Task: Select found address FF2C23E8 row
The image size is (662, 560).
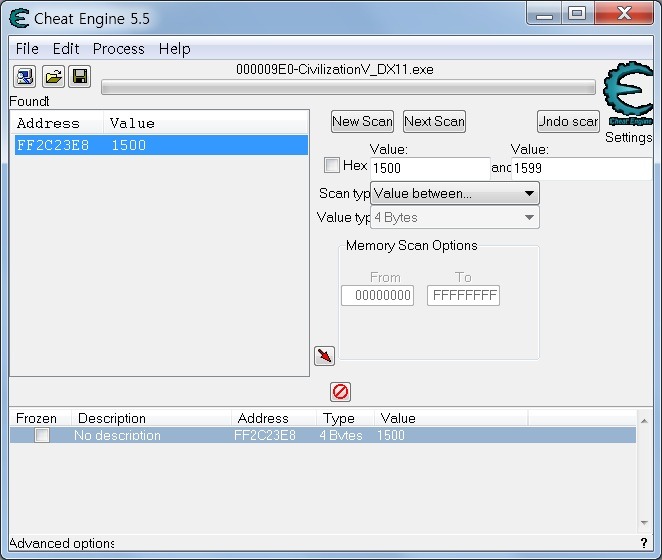Action: click(161, 145)
